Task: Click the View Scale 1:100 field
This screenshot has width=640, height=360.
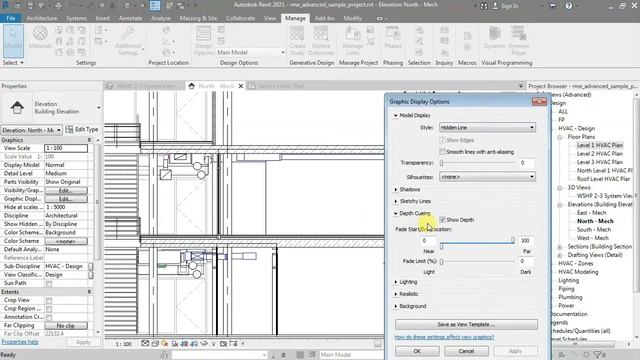Action: point(66,148)
